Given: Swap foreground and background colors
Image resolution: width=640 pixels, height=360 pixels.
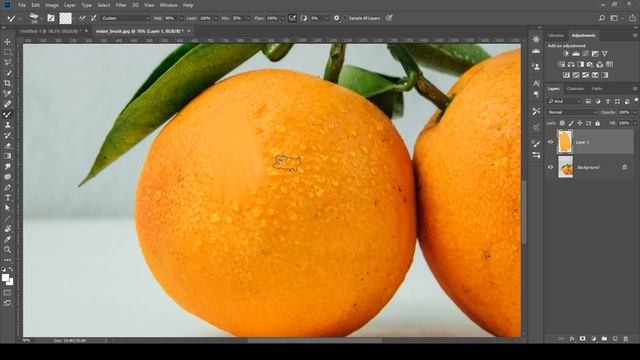Looking at the screenshot, I should tap(11, 269).
